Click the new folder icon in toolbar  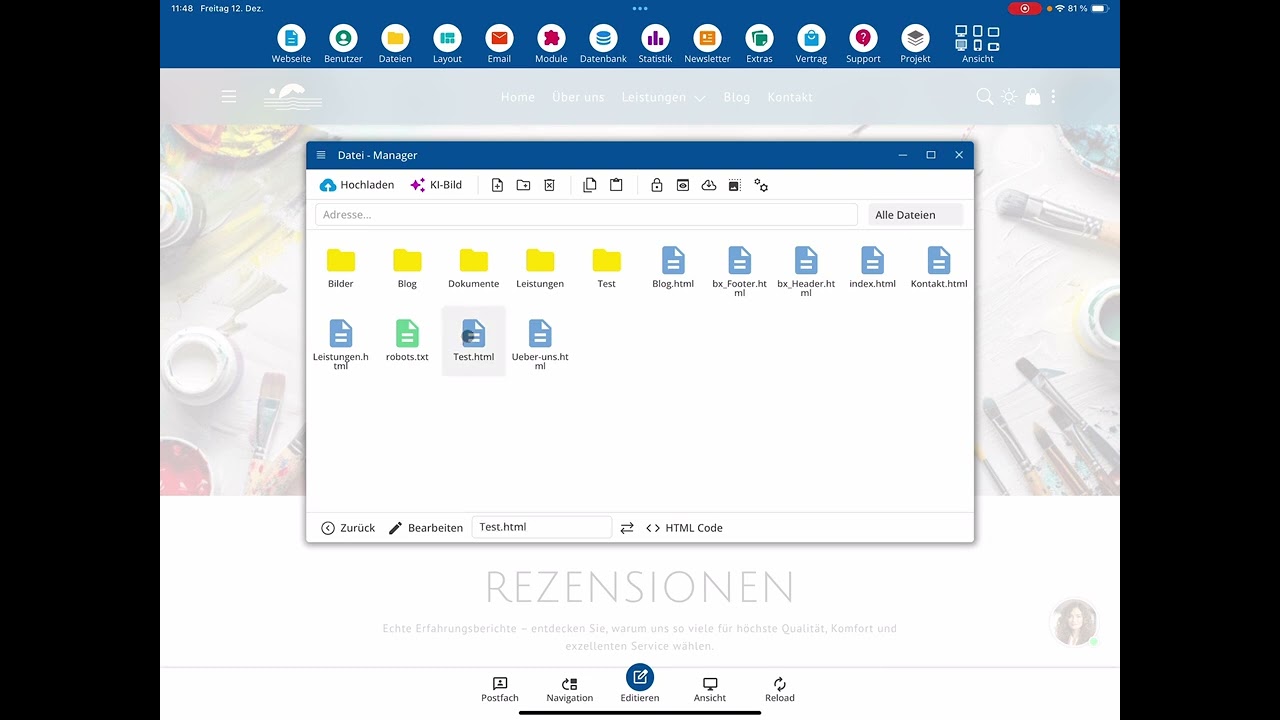(x=523, y=185)
